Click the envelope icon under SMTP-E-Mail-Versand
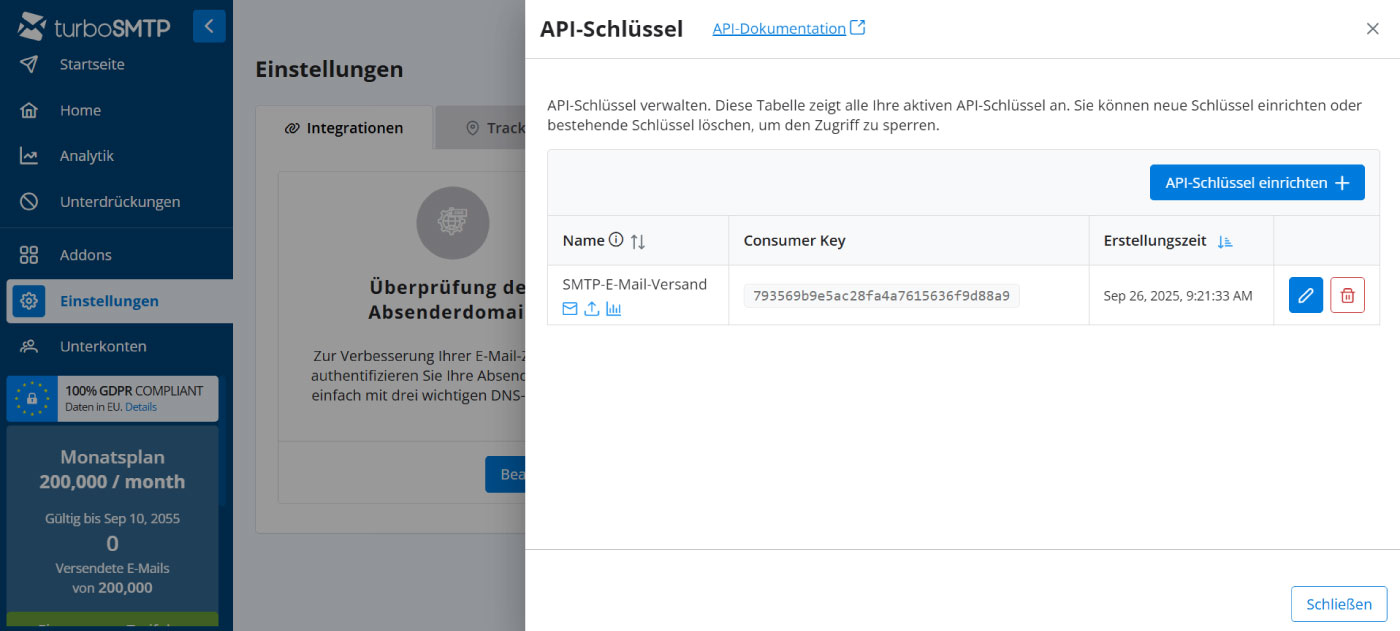 pos(570,309)
